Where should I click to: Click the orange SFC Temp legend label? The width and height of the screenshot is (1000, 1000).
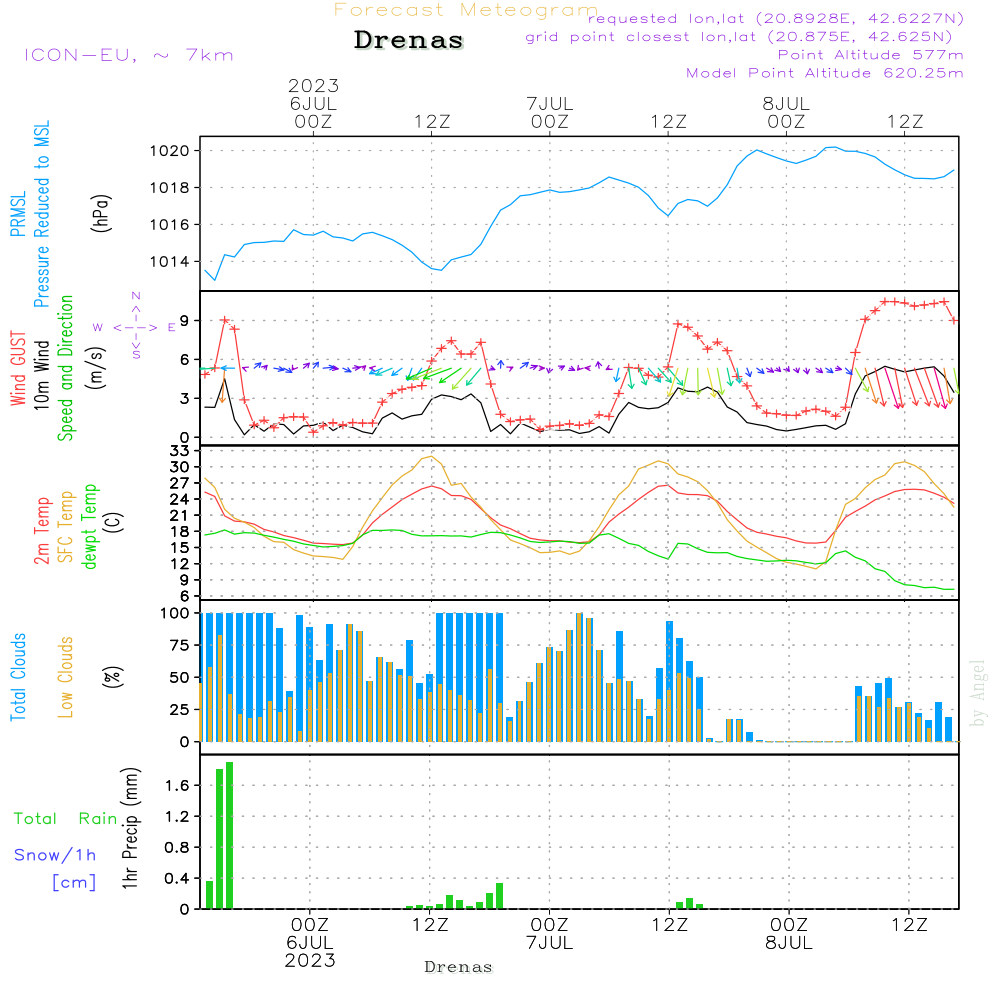click(66, 527)
